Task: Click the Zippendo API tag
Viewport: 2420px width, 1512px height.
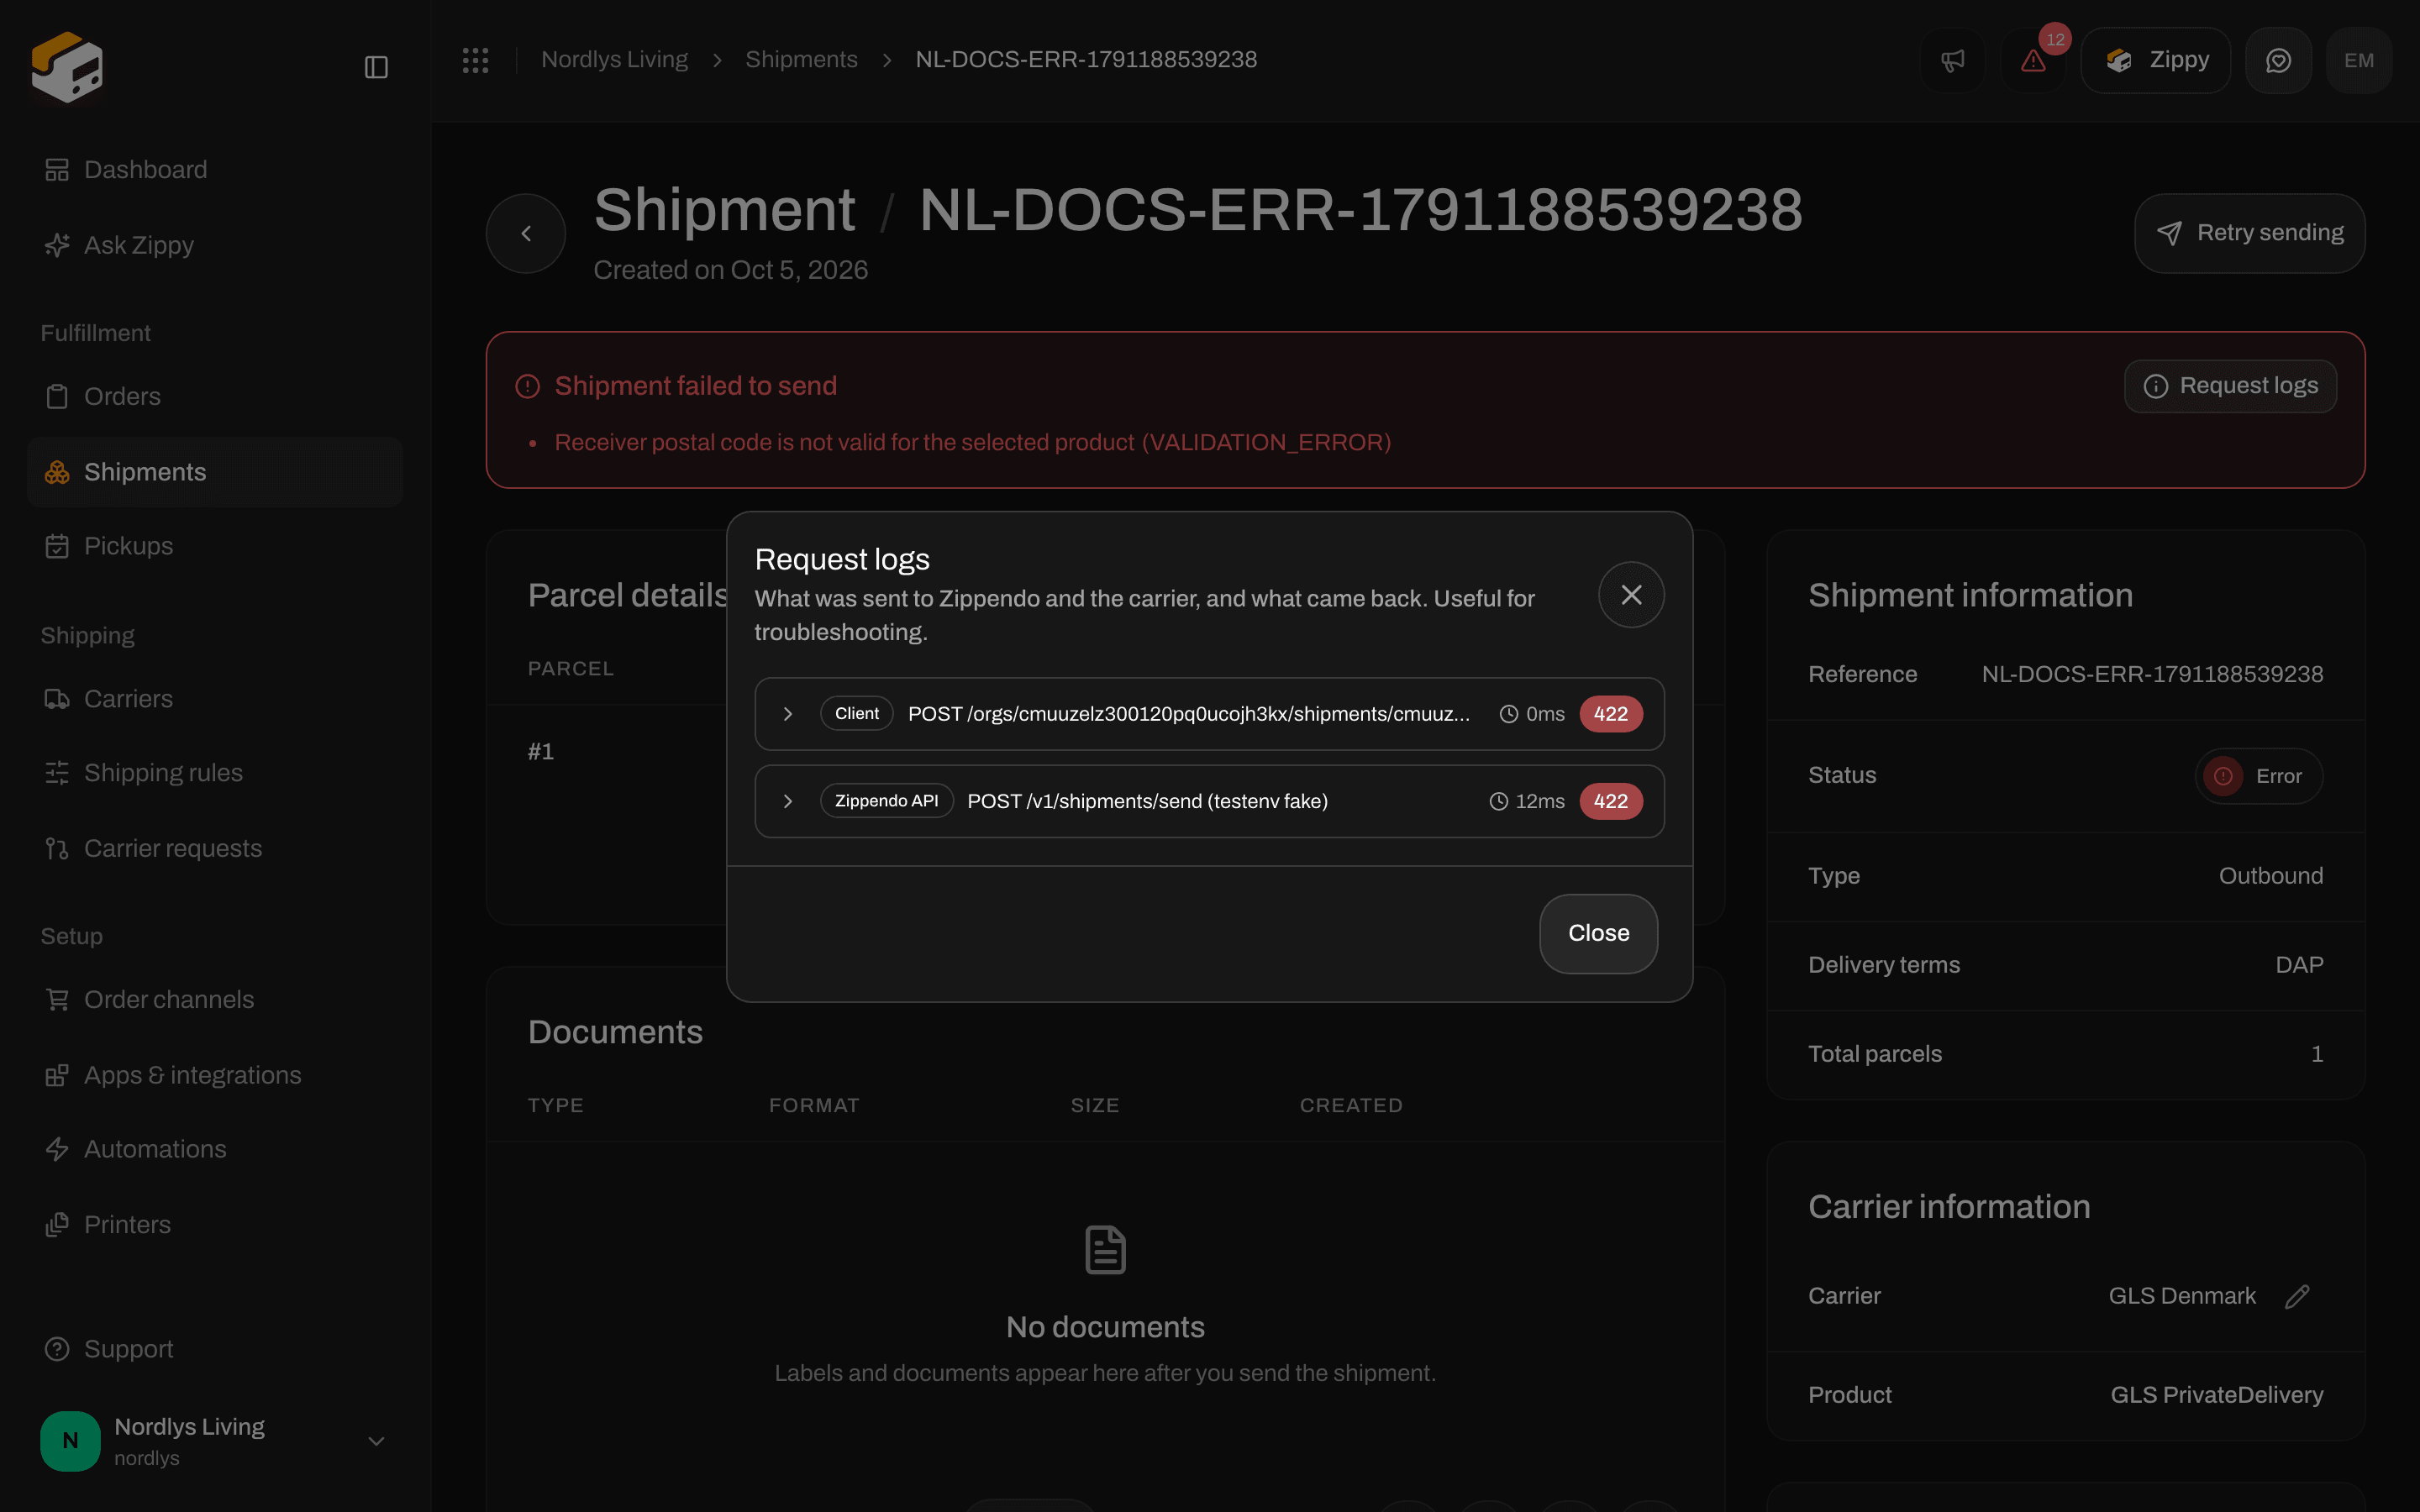Action: click(886, 801)
